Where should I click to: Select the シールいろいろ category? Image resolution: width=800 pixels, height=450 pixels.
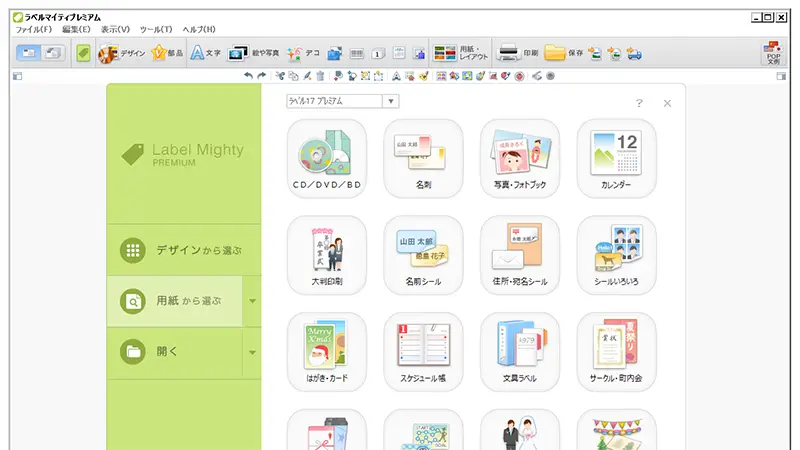(x=616, y=255)
